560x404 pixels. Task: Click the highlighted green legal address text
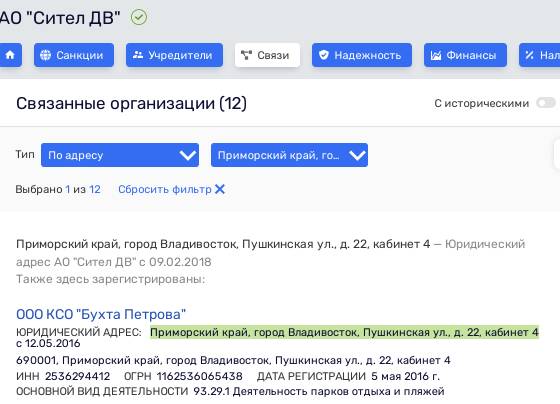[344, 332]
